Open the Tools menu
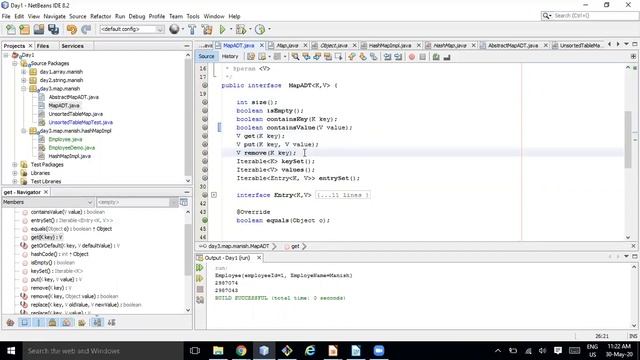The height and width of the screenshot is (360, 640). [193, 16]
